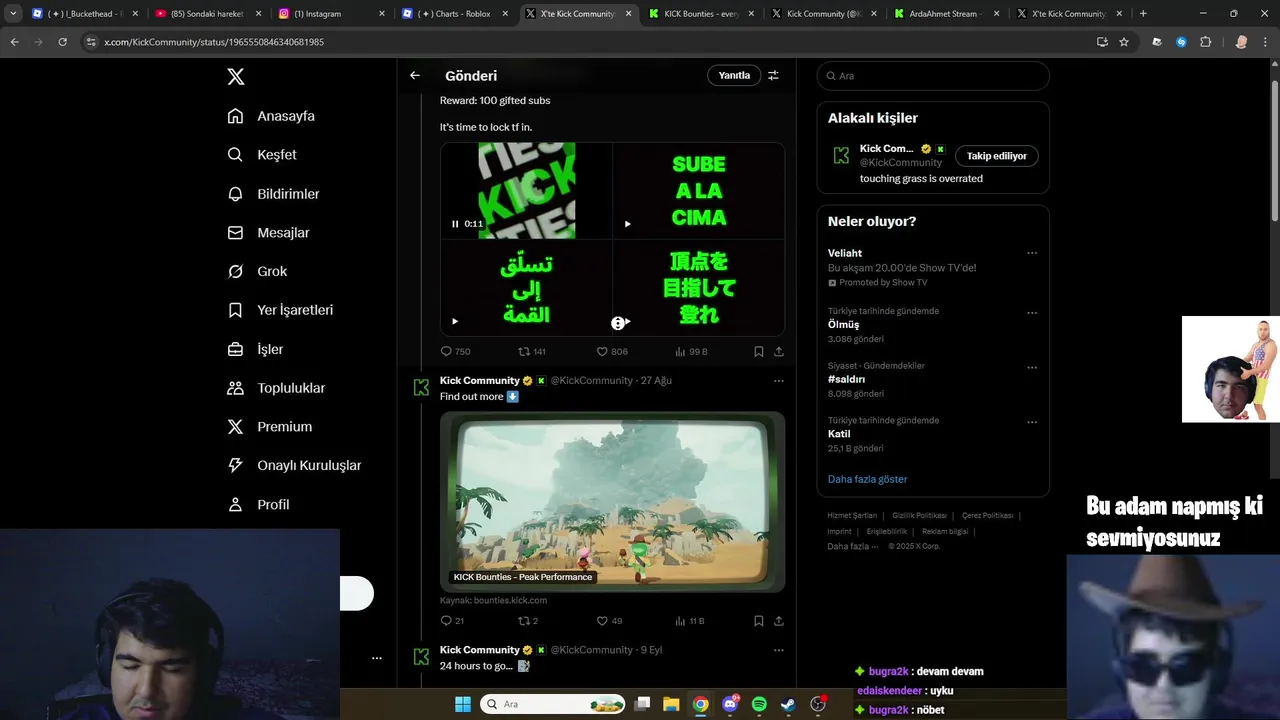
Task: Open more options for Katil trend
Action: (x=1032, y=422)
